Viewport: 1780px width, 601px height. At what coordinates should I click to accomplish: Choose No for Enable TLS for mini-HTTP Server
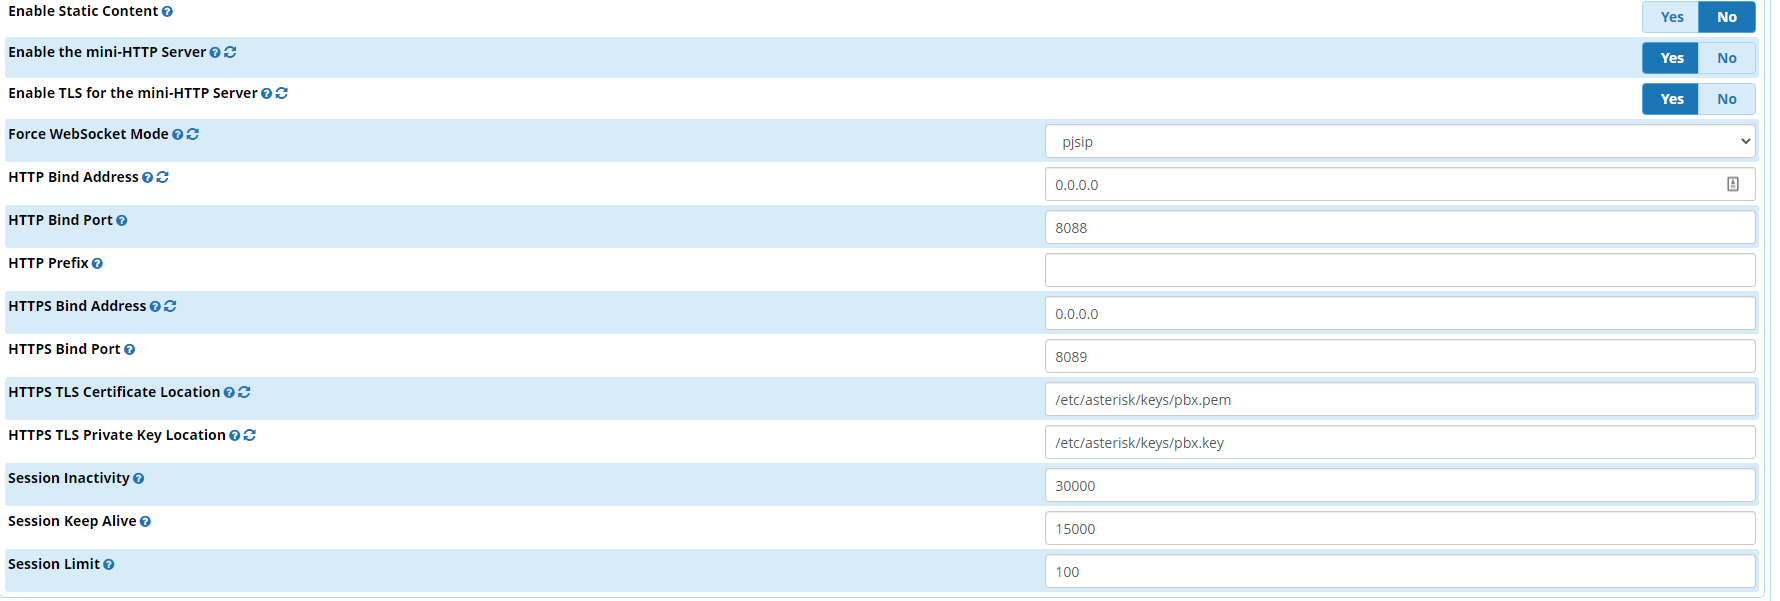coord(1727,99)
